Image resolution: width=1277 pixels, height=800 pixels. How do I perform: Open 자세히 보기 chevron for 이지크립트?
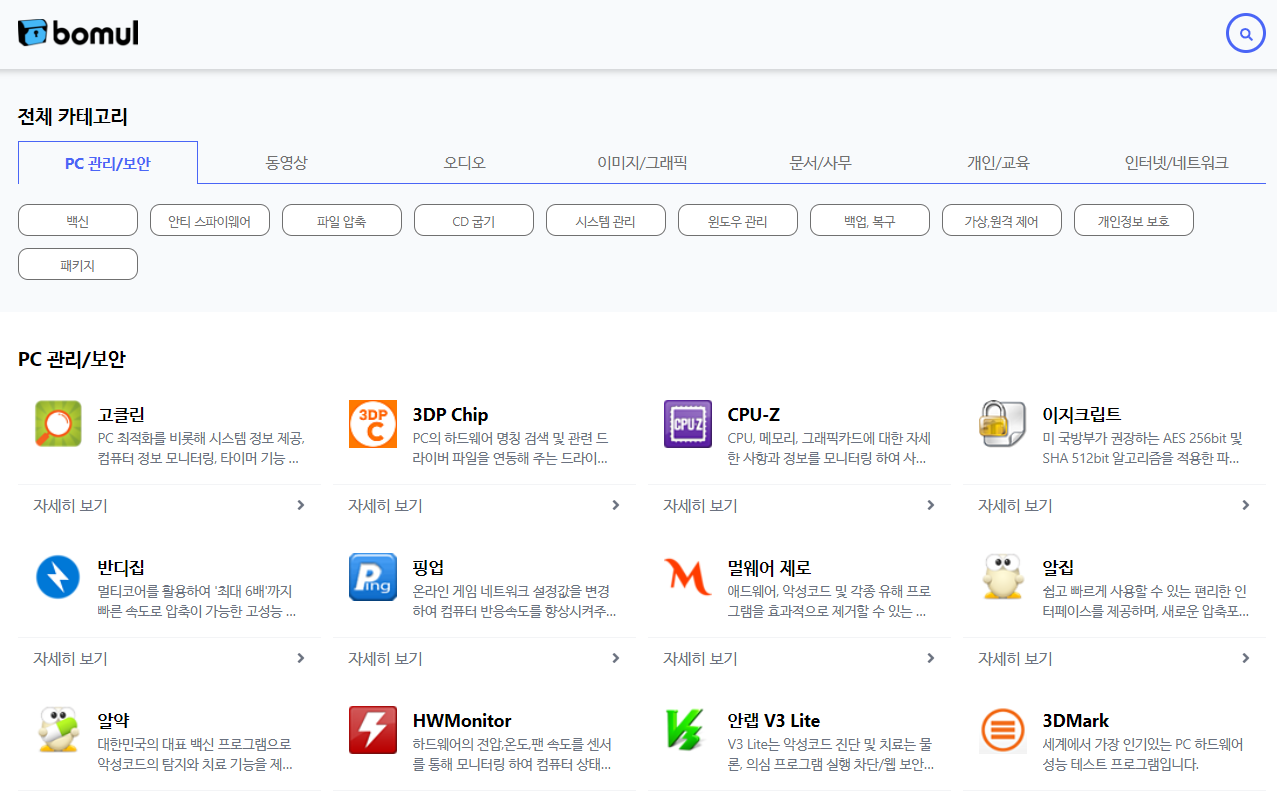pos(1246,505)
